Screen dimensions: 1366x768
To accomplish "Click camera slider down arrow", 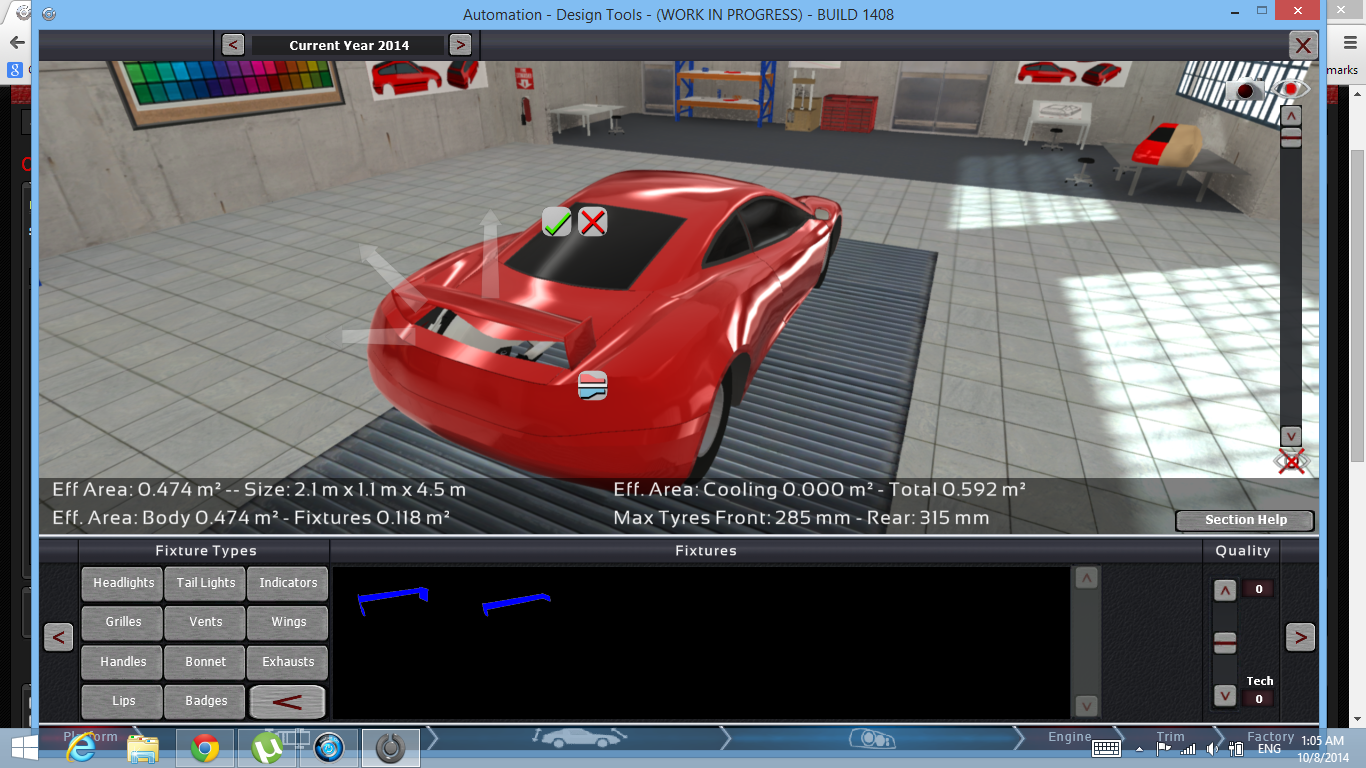I will click(x=1291, y=436).
